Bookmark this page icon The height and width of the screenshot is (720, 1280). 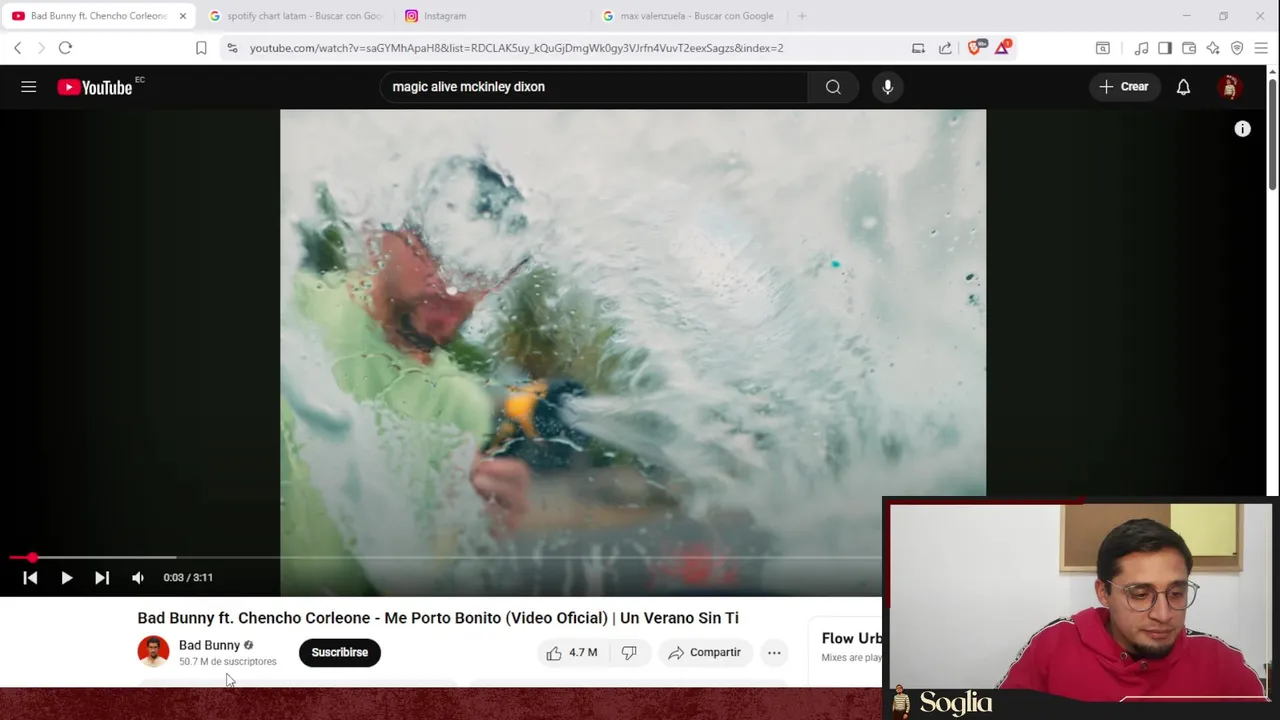tap(201, 48)
